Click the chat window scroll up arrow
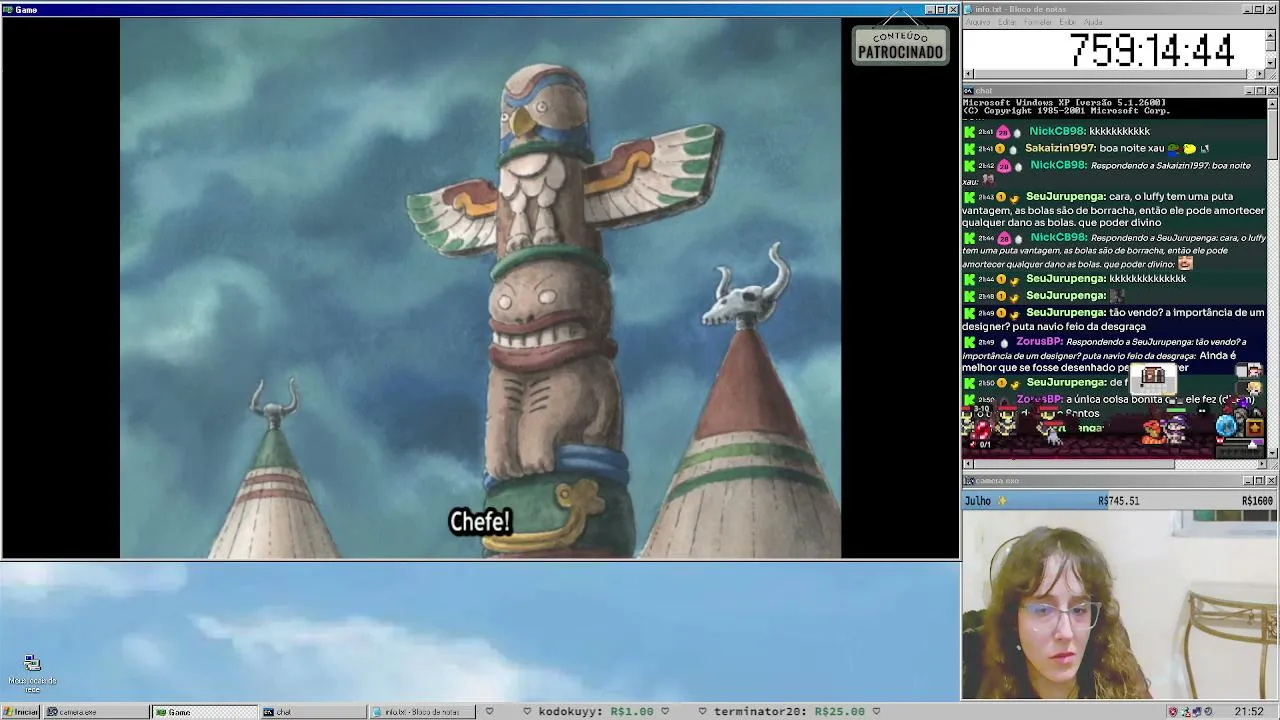Screen dimensions: 1280x720 click(x=1272, y=103)
